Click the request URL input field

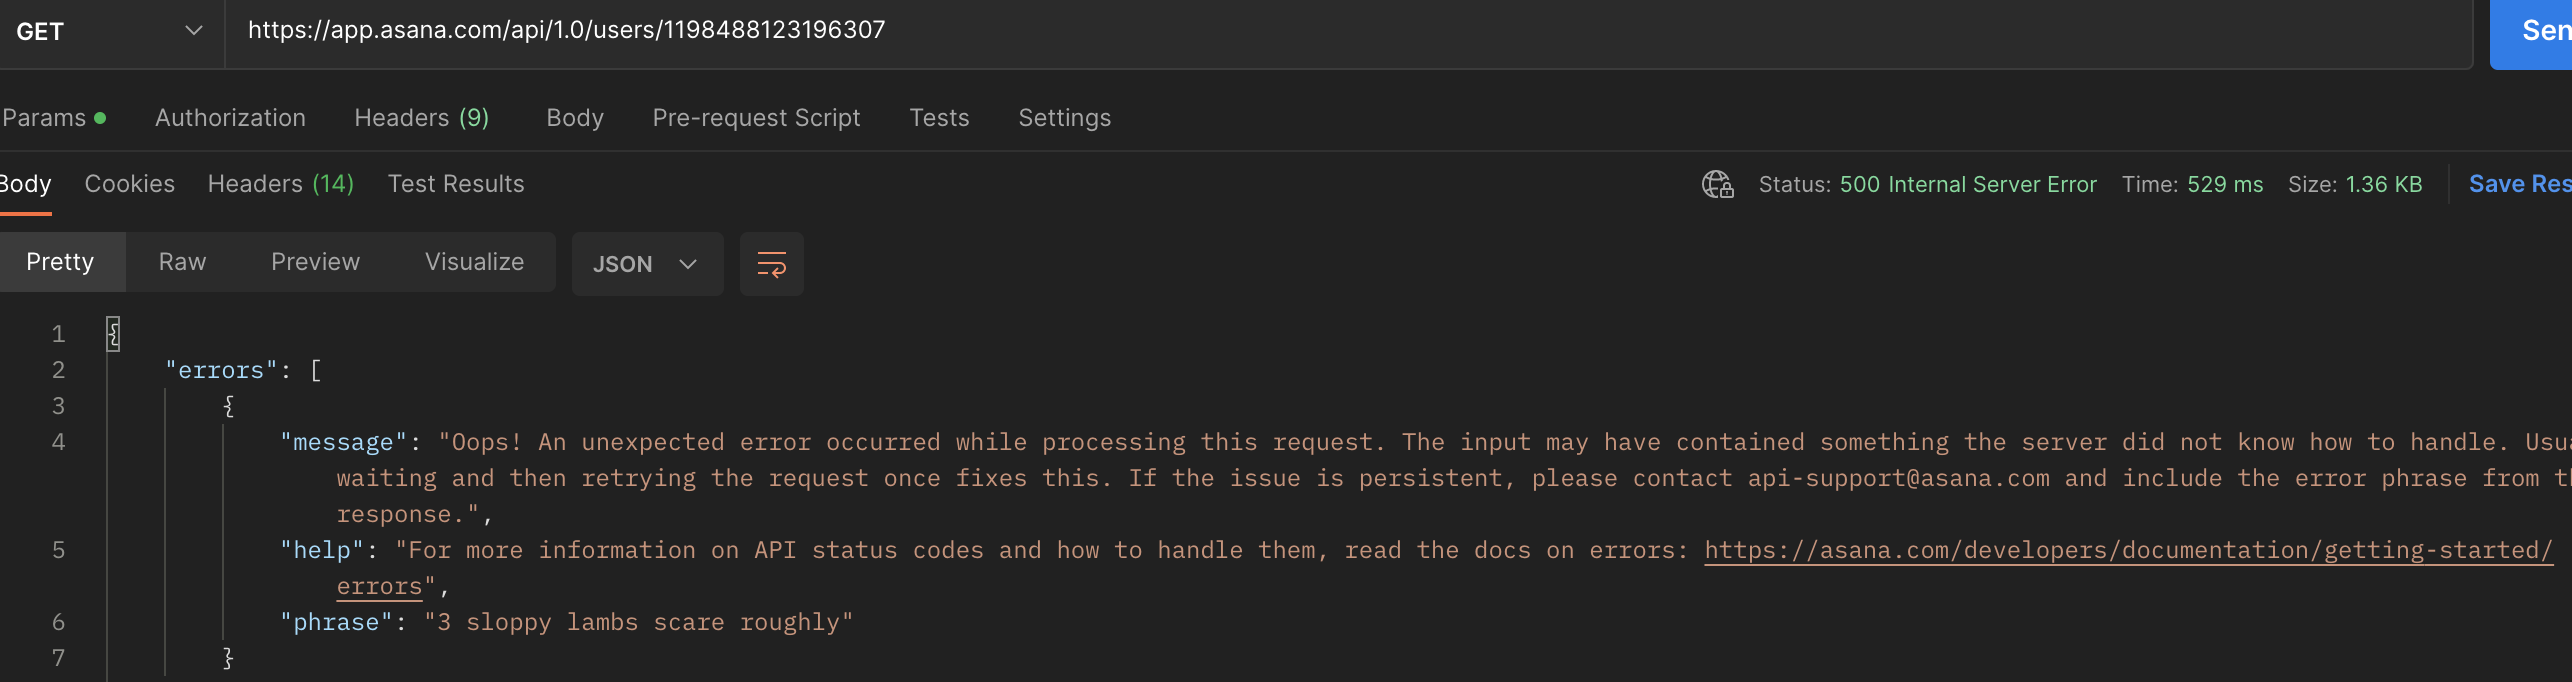tap(1300, 31)
